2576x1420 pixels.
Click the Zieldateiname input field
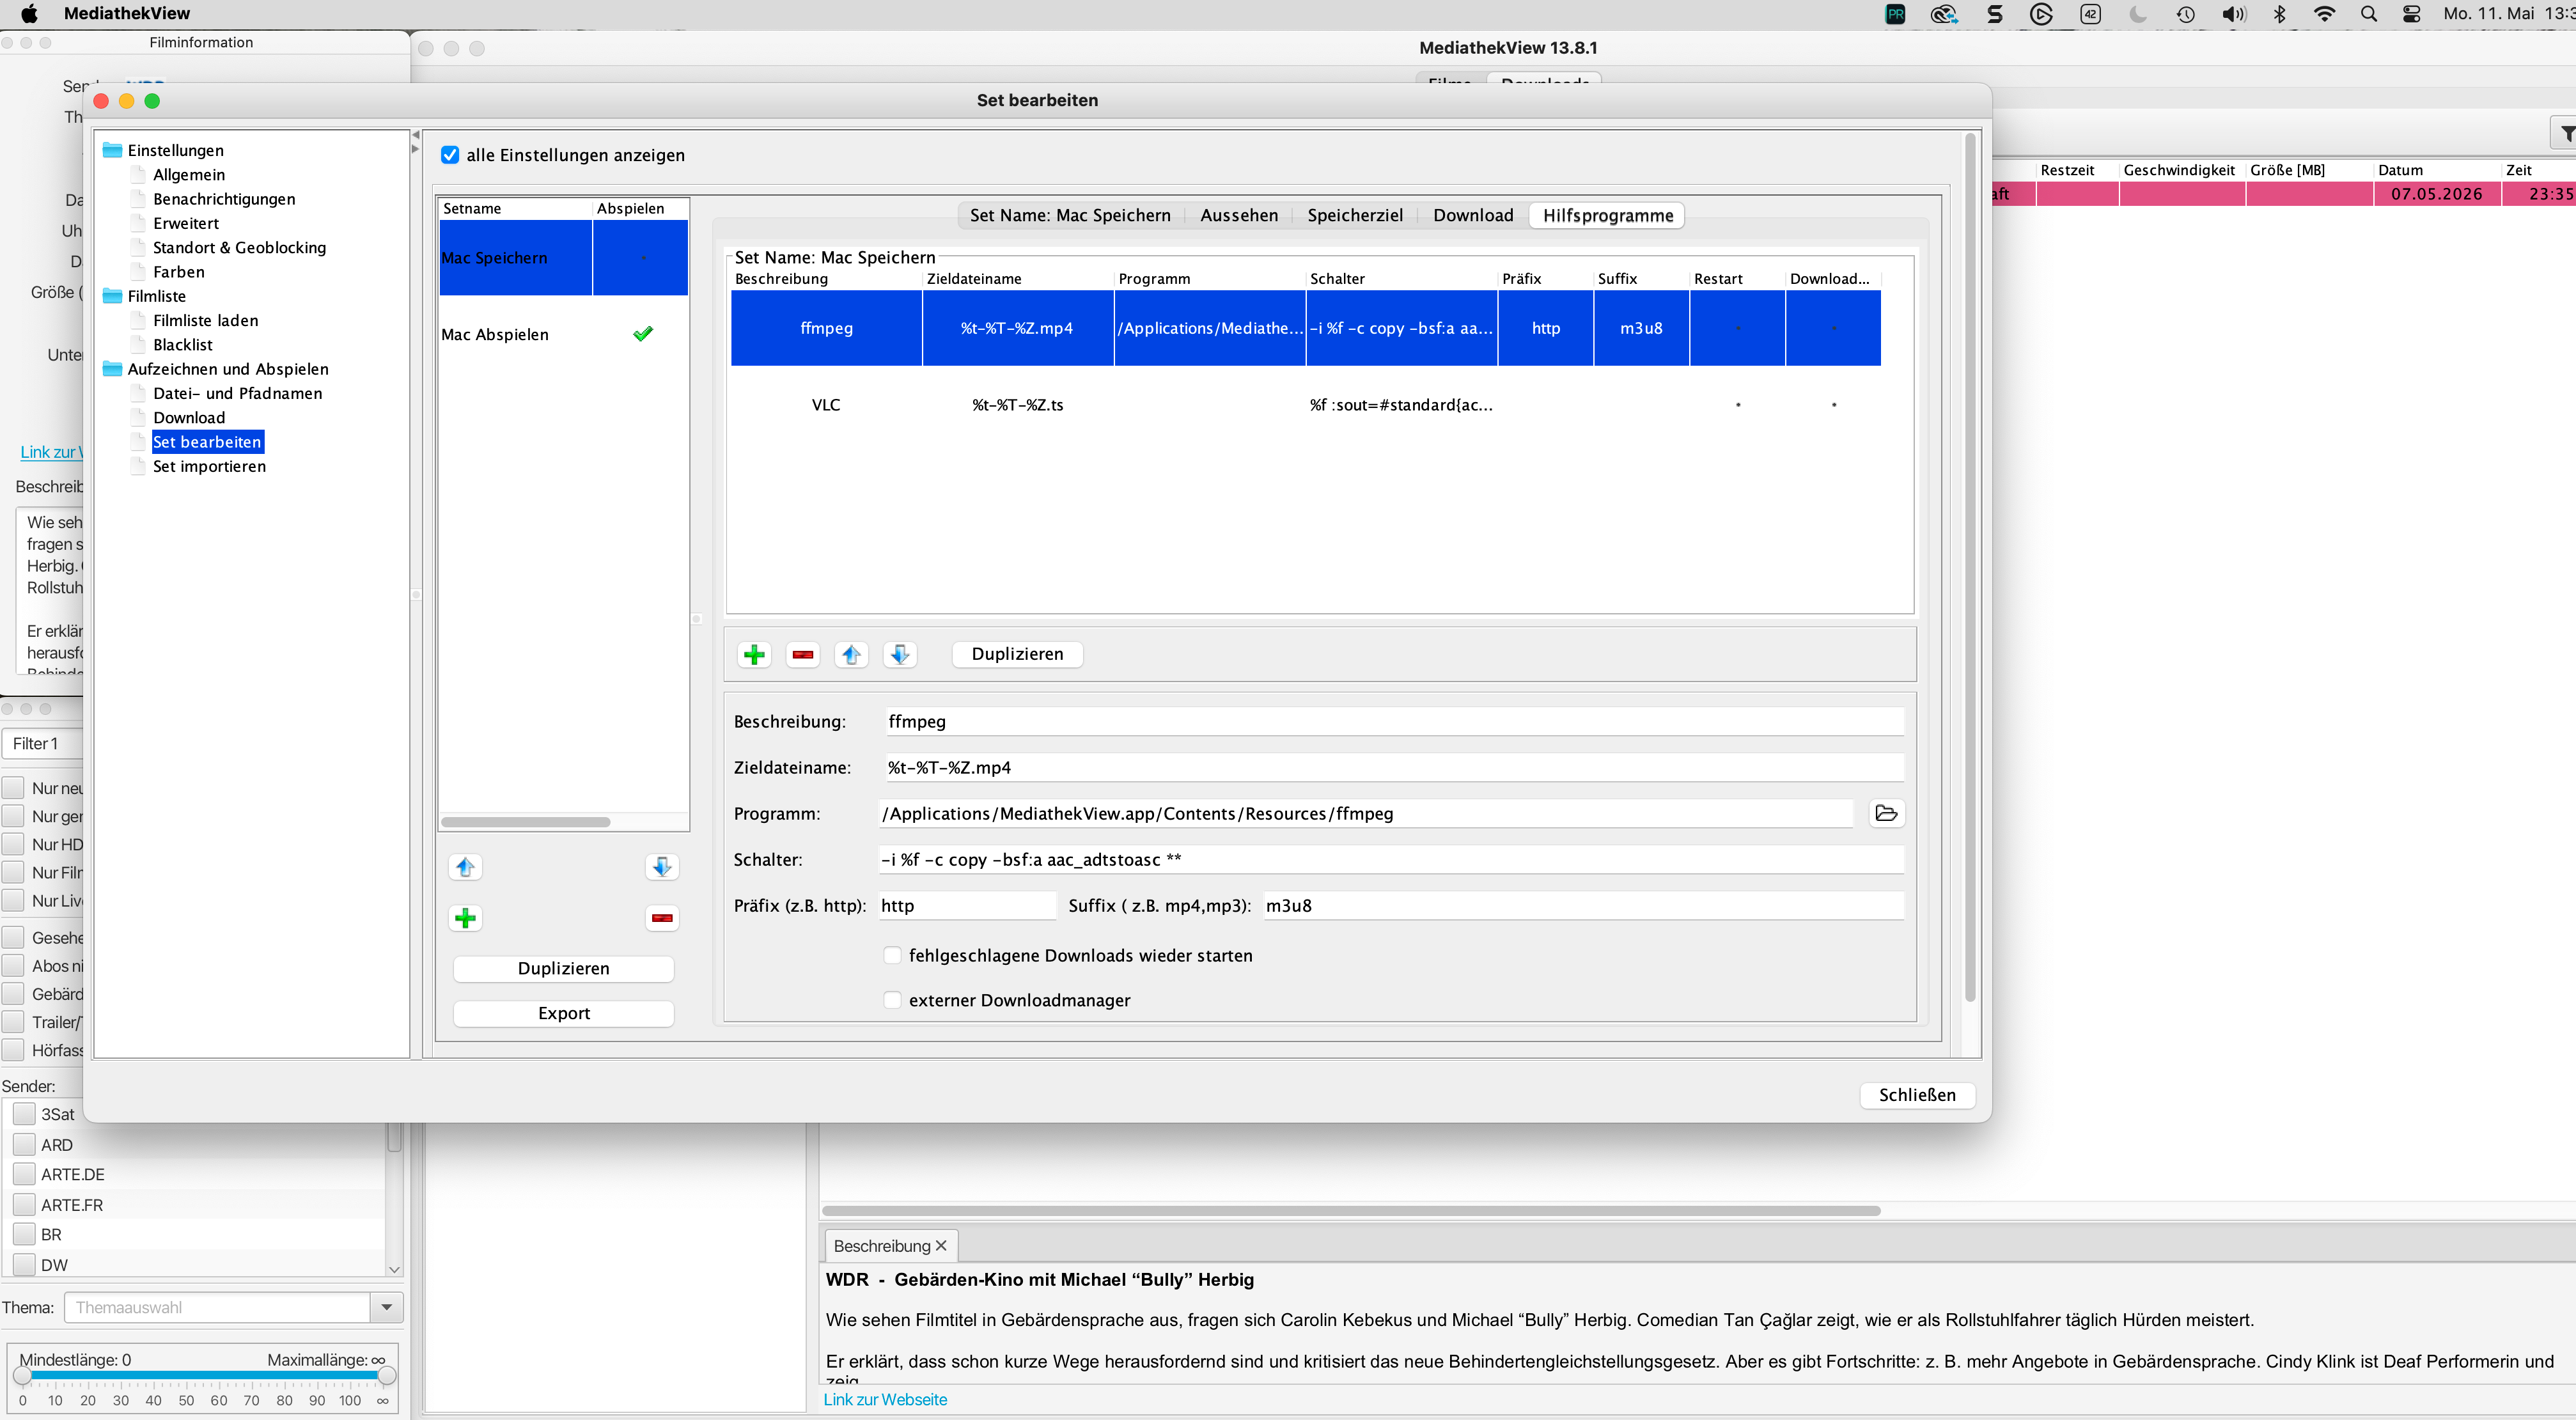1394,767
